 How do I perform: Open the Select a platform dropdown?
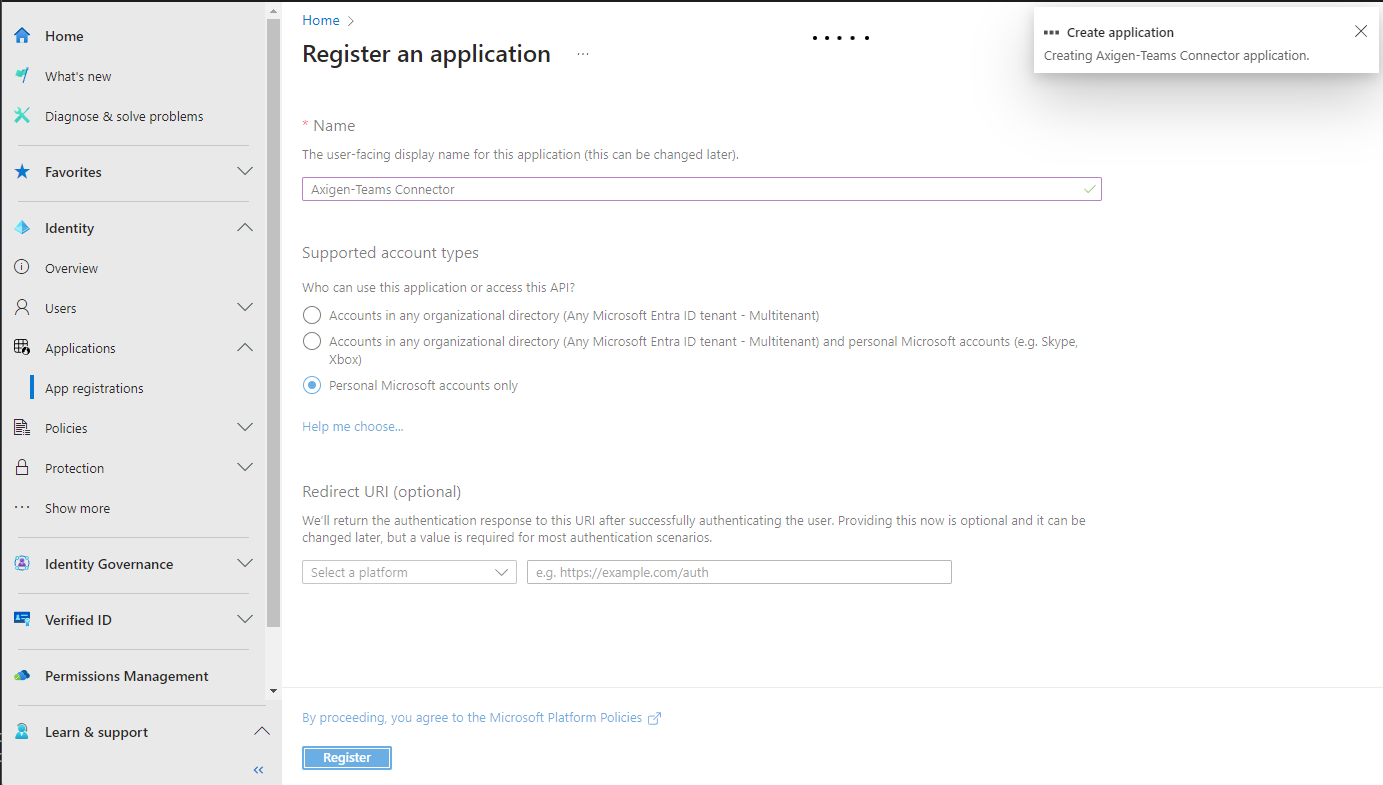[x=409, y=572]
